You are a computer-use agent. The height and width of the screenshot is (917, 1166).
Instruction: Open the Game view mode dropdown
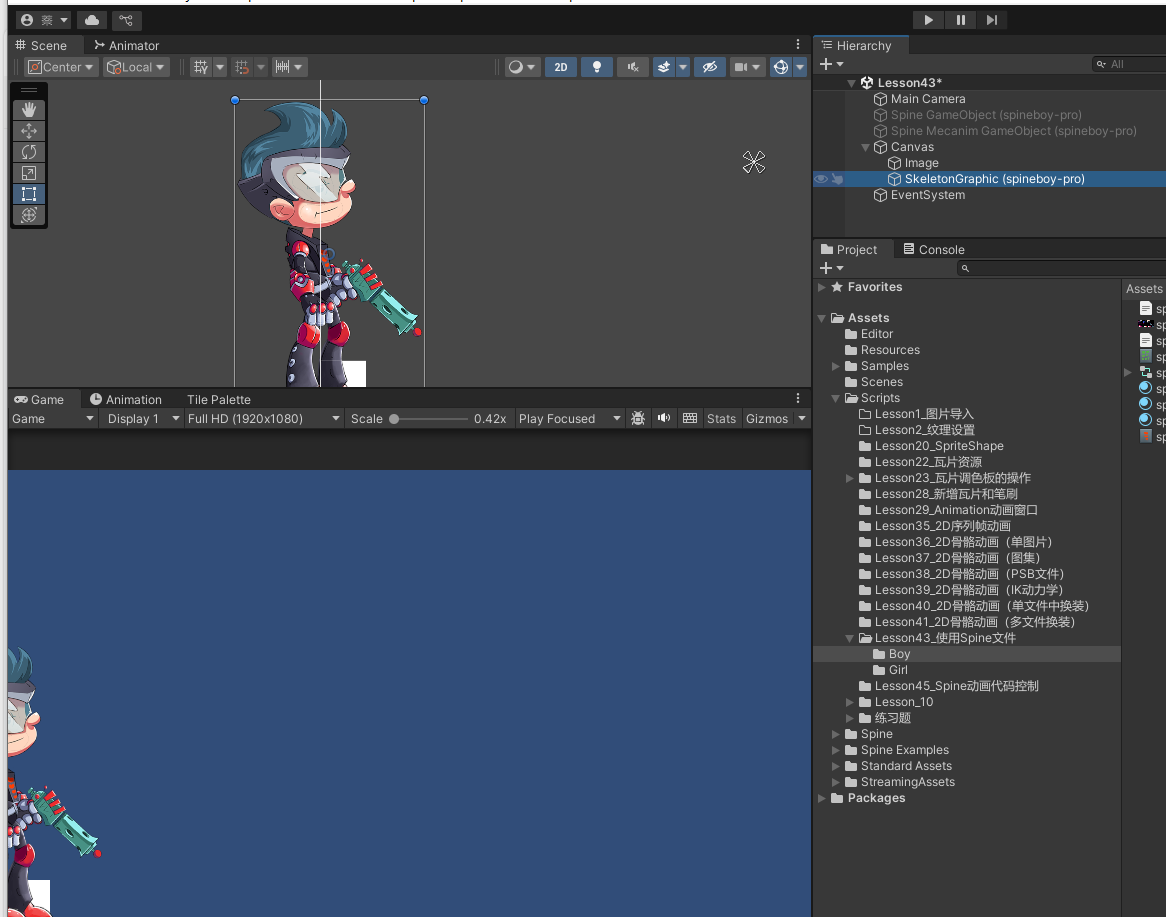tap(53, 419)
